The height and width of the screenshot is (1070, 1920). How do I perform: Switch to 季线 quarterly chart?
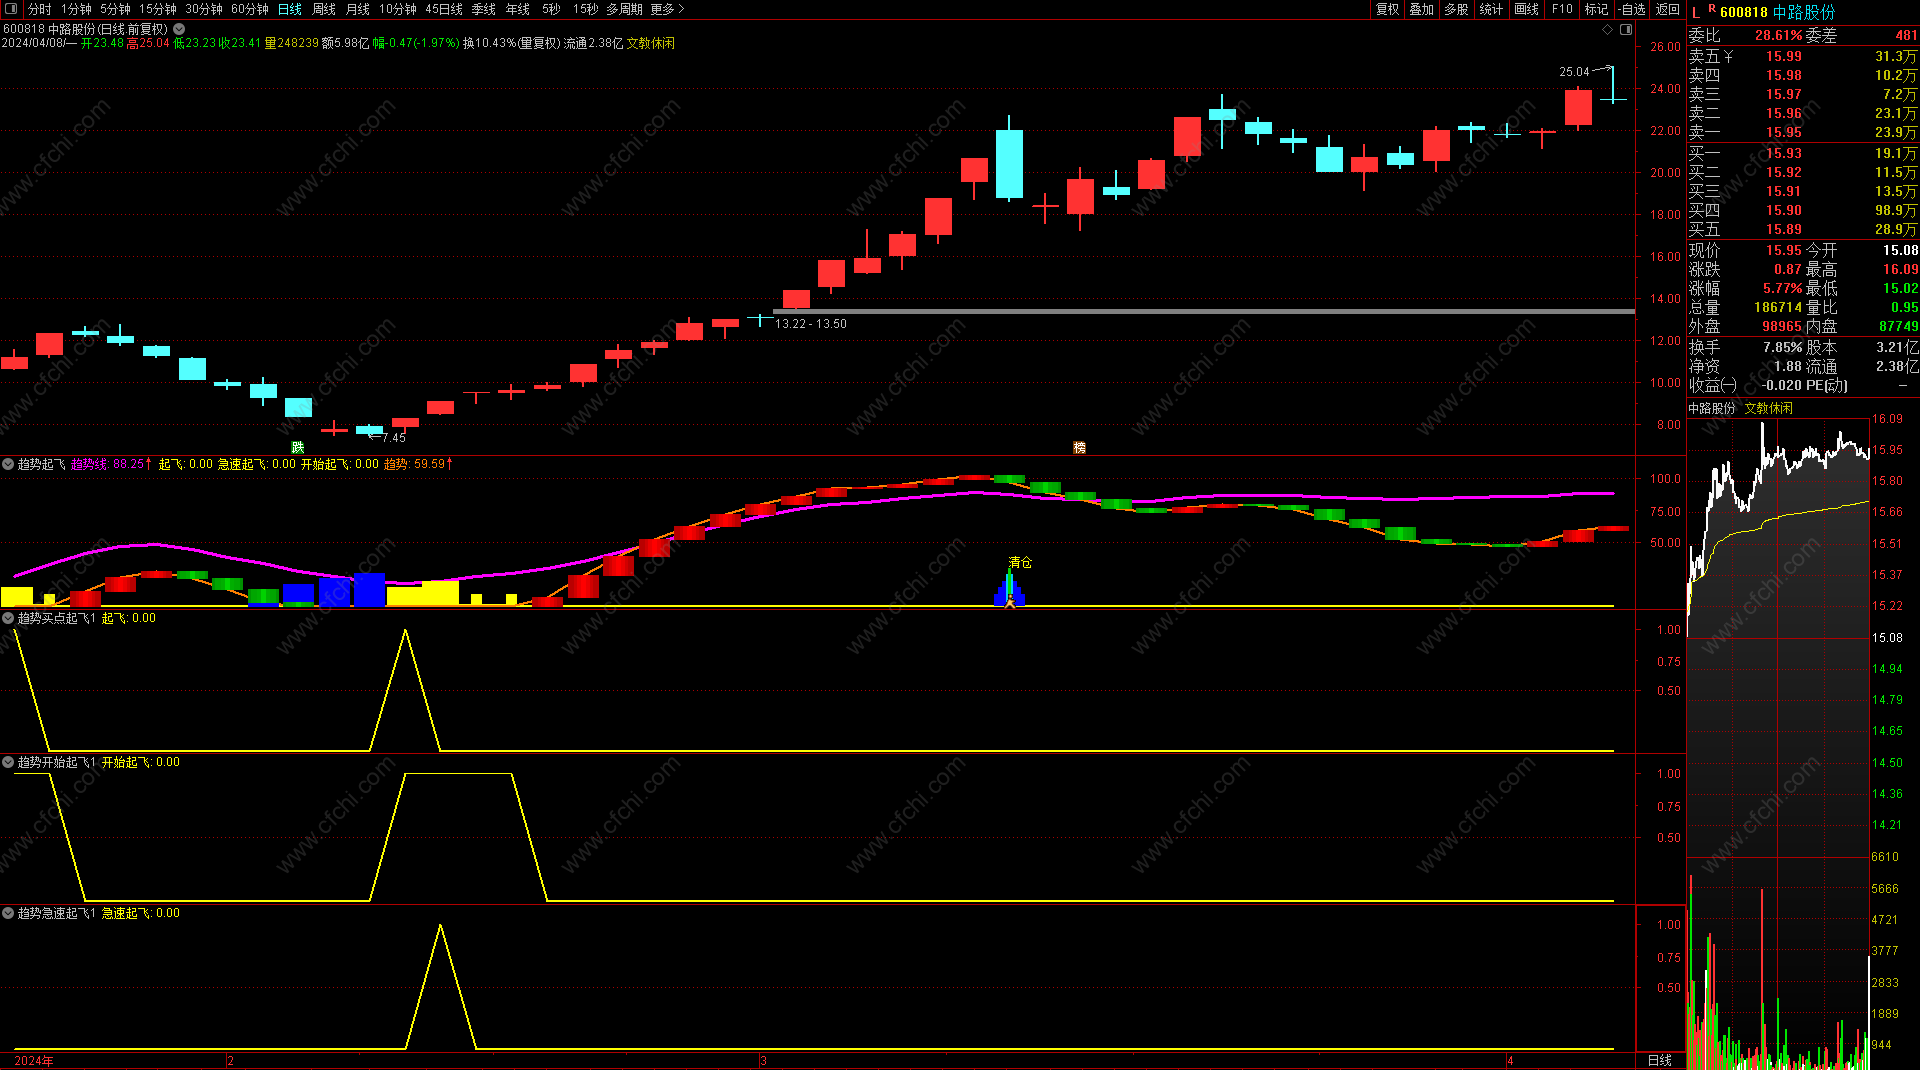coord(484,9)
